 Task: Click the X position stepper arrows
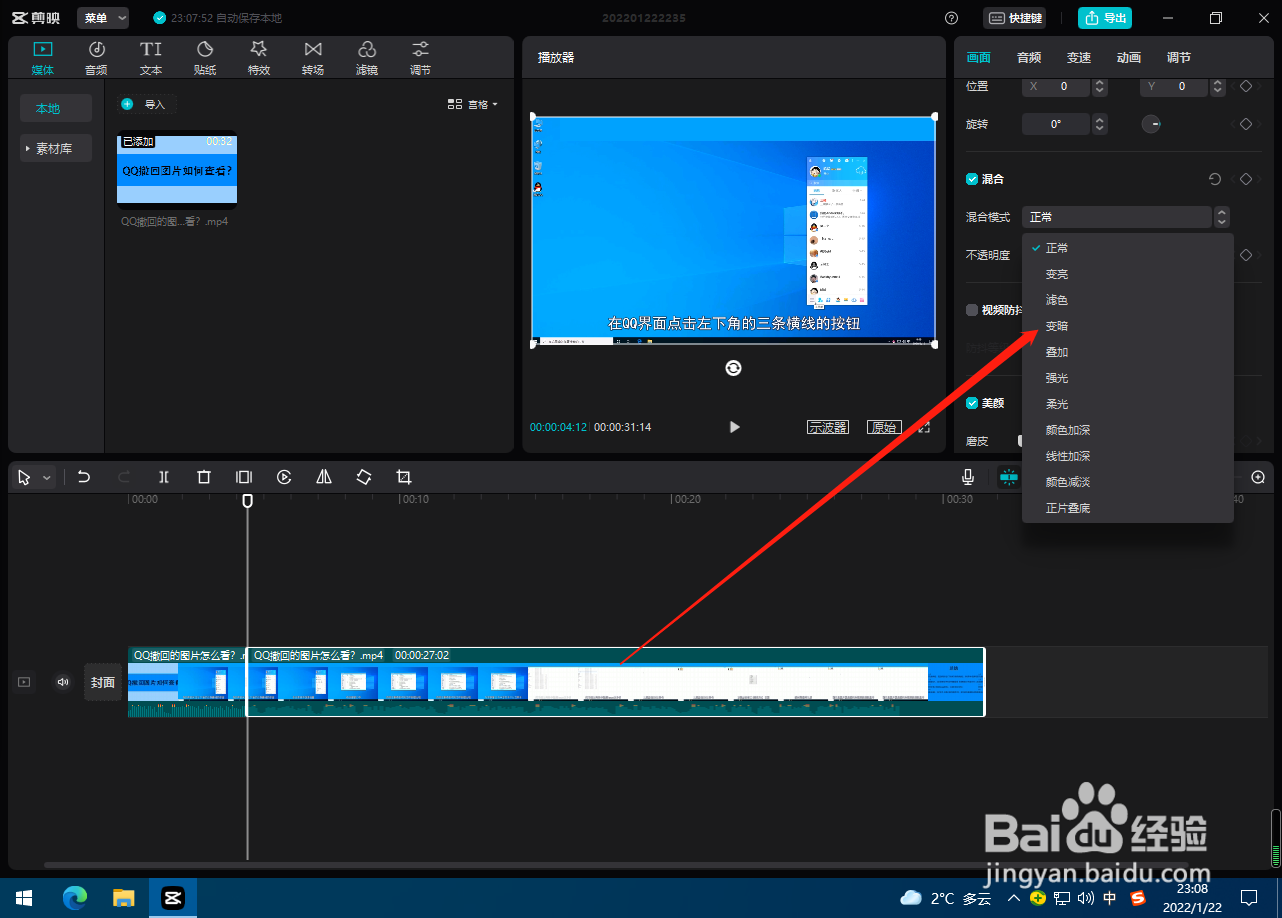pyautogui.click(x=1100, y=87)
